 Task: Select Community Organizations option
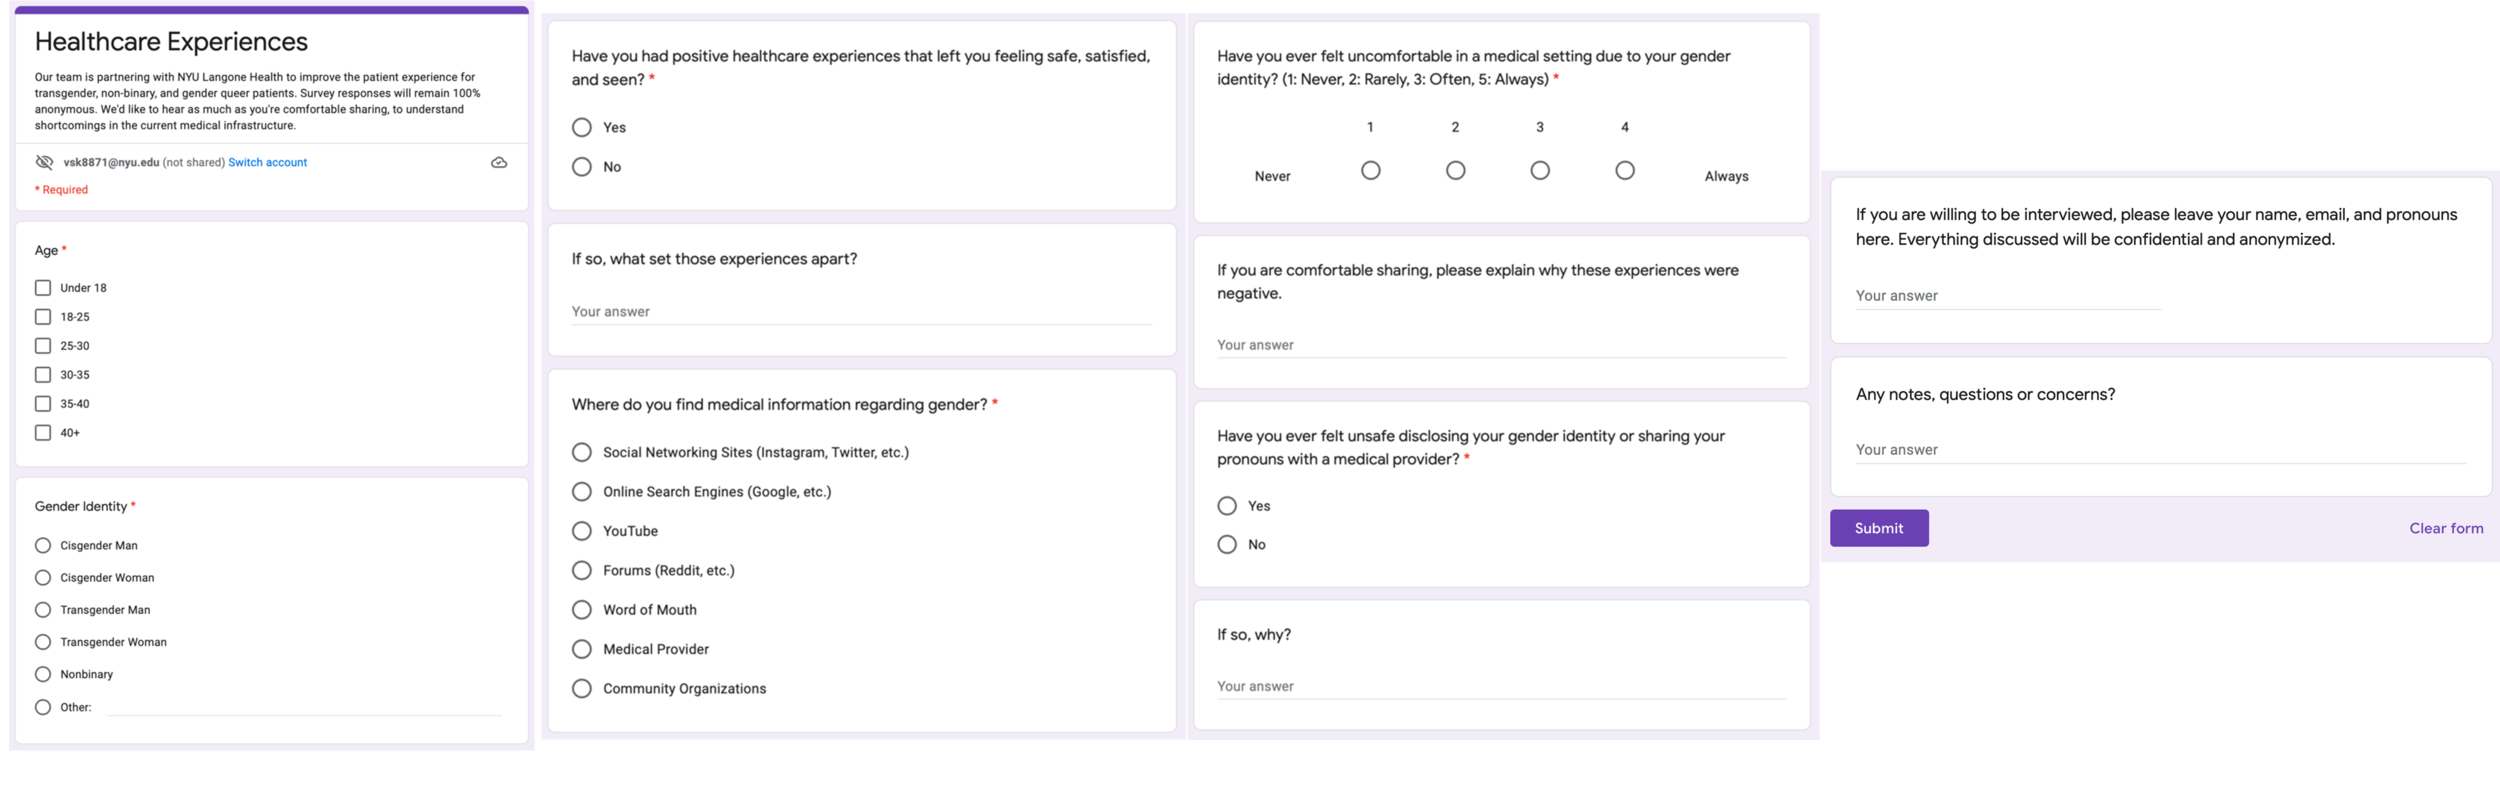[x=582, y=688]
